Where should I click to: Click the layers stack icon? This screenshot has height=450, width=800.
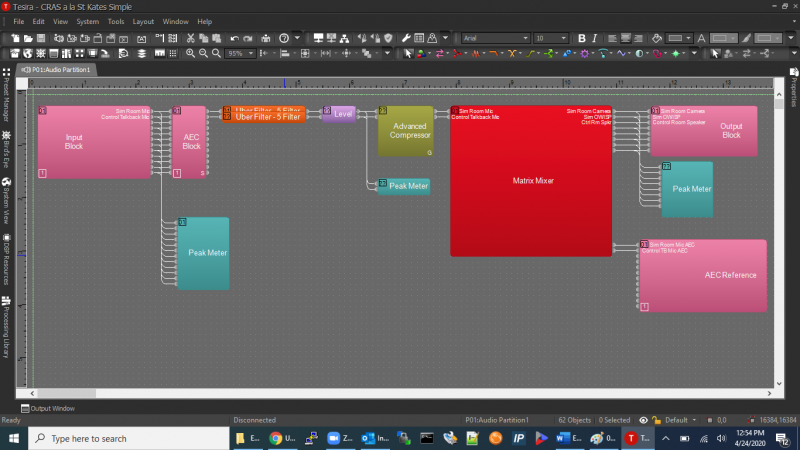141,53
